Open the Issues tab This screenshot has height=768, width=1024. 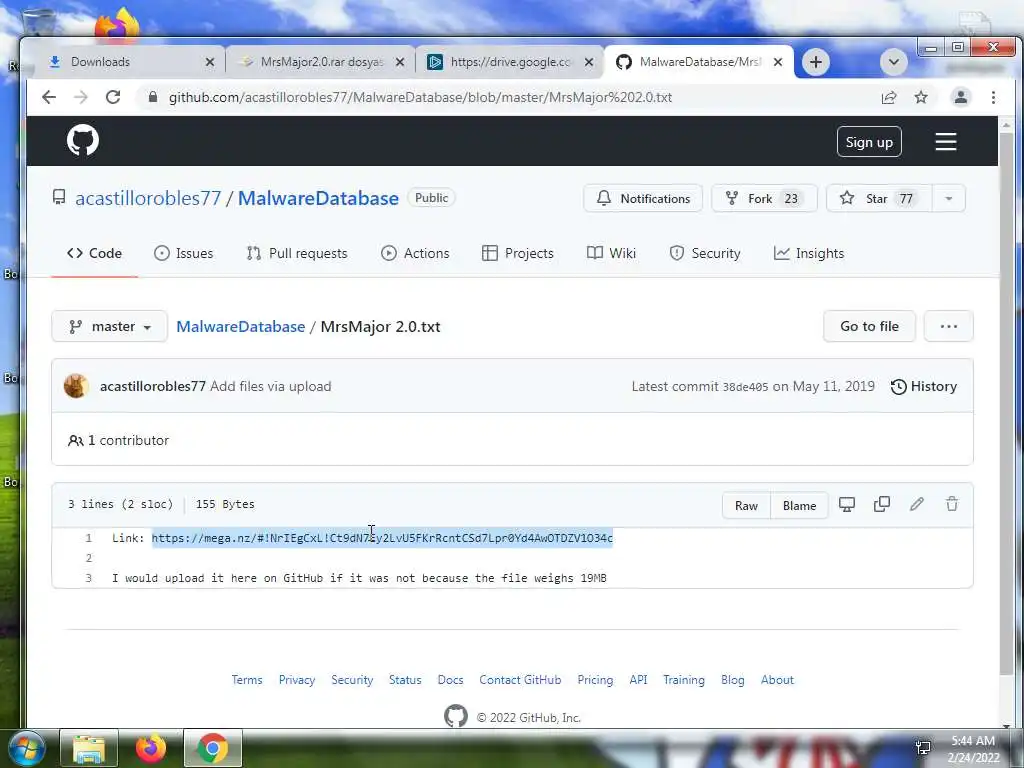coord(184,253)
